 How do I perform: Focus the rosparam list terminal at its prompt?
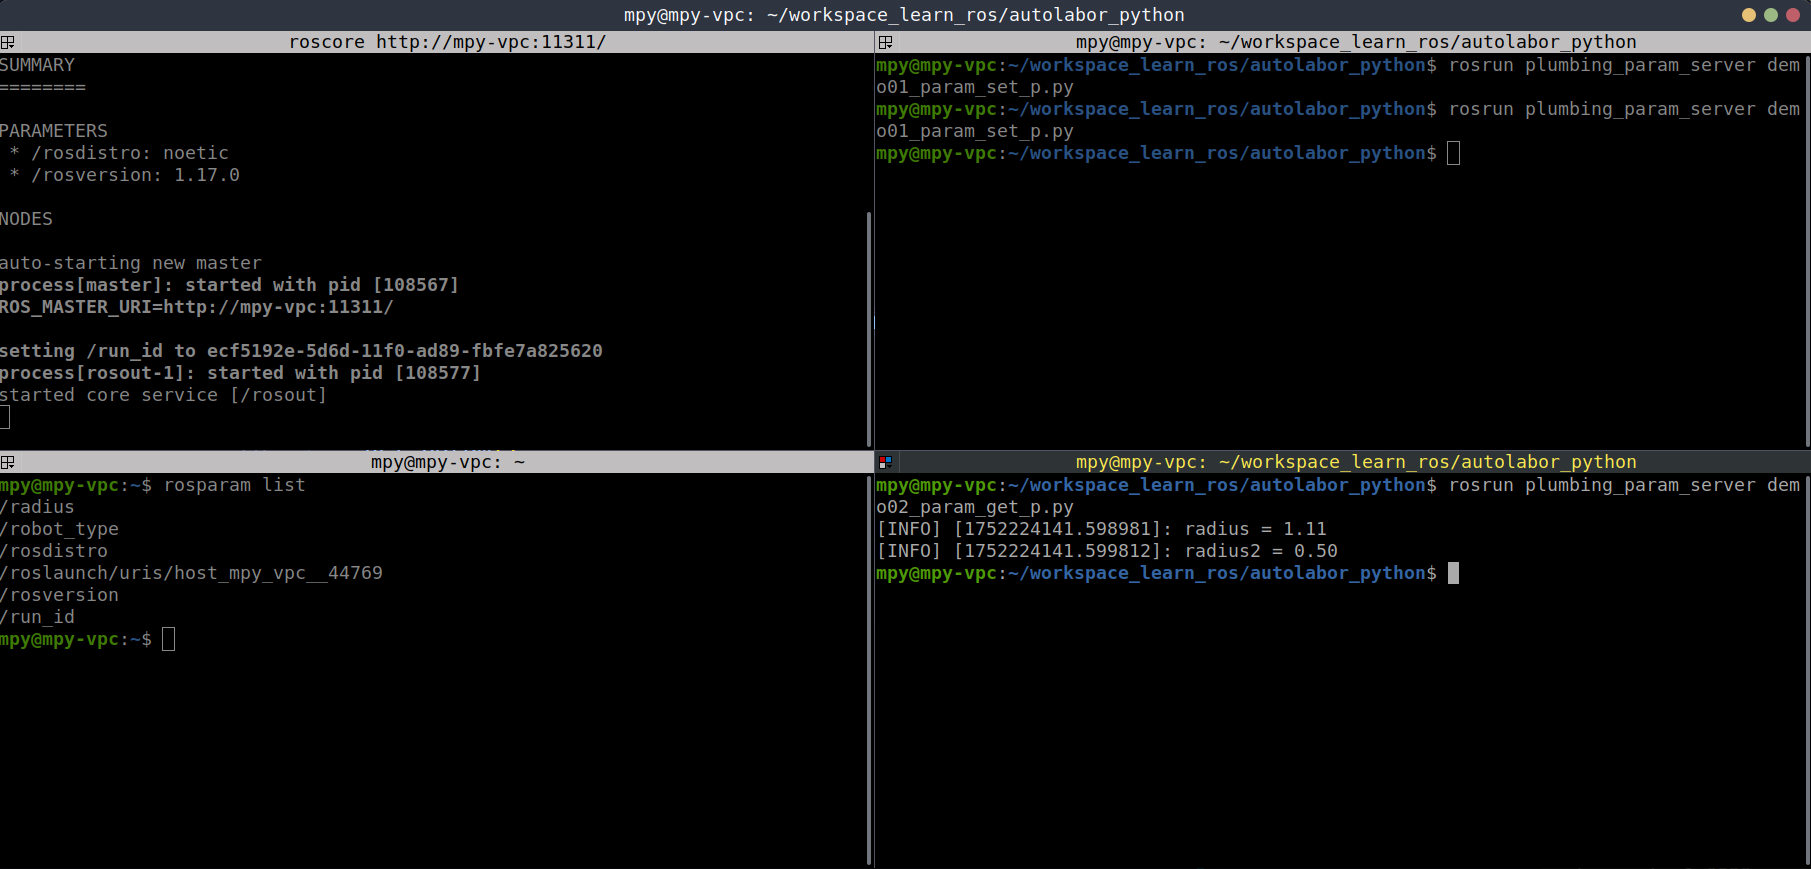click(168, 639)
